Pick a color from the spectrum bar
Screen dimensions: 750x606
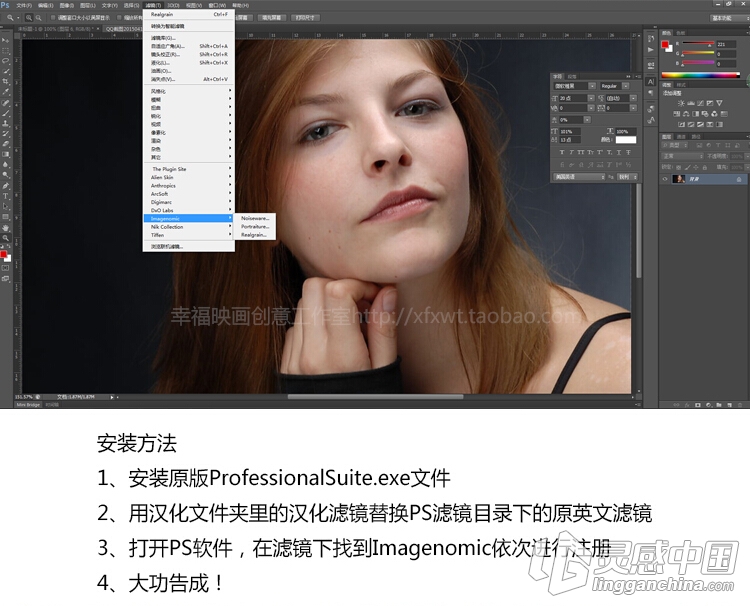coord(700,75)
